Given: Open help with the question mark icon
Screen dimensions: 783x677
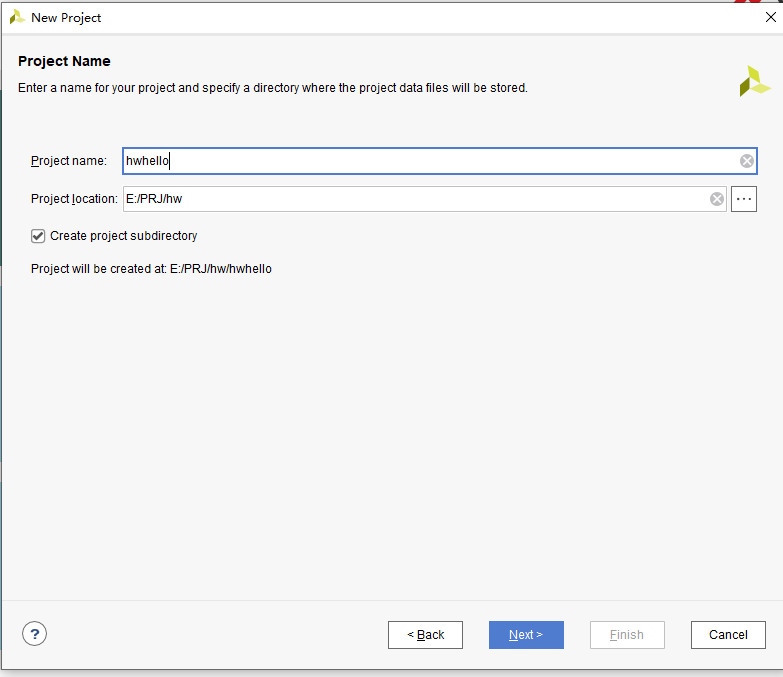Looking at the screenshot, I should (34, 634).
